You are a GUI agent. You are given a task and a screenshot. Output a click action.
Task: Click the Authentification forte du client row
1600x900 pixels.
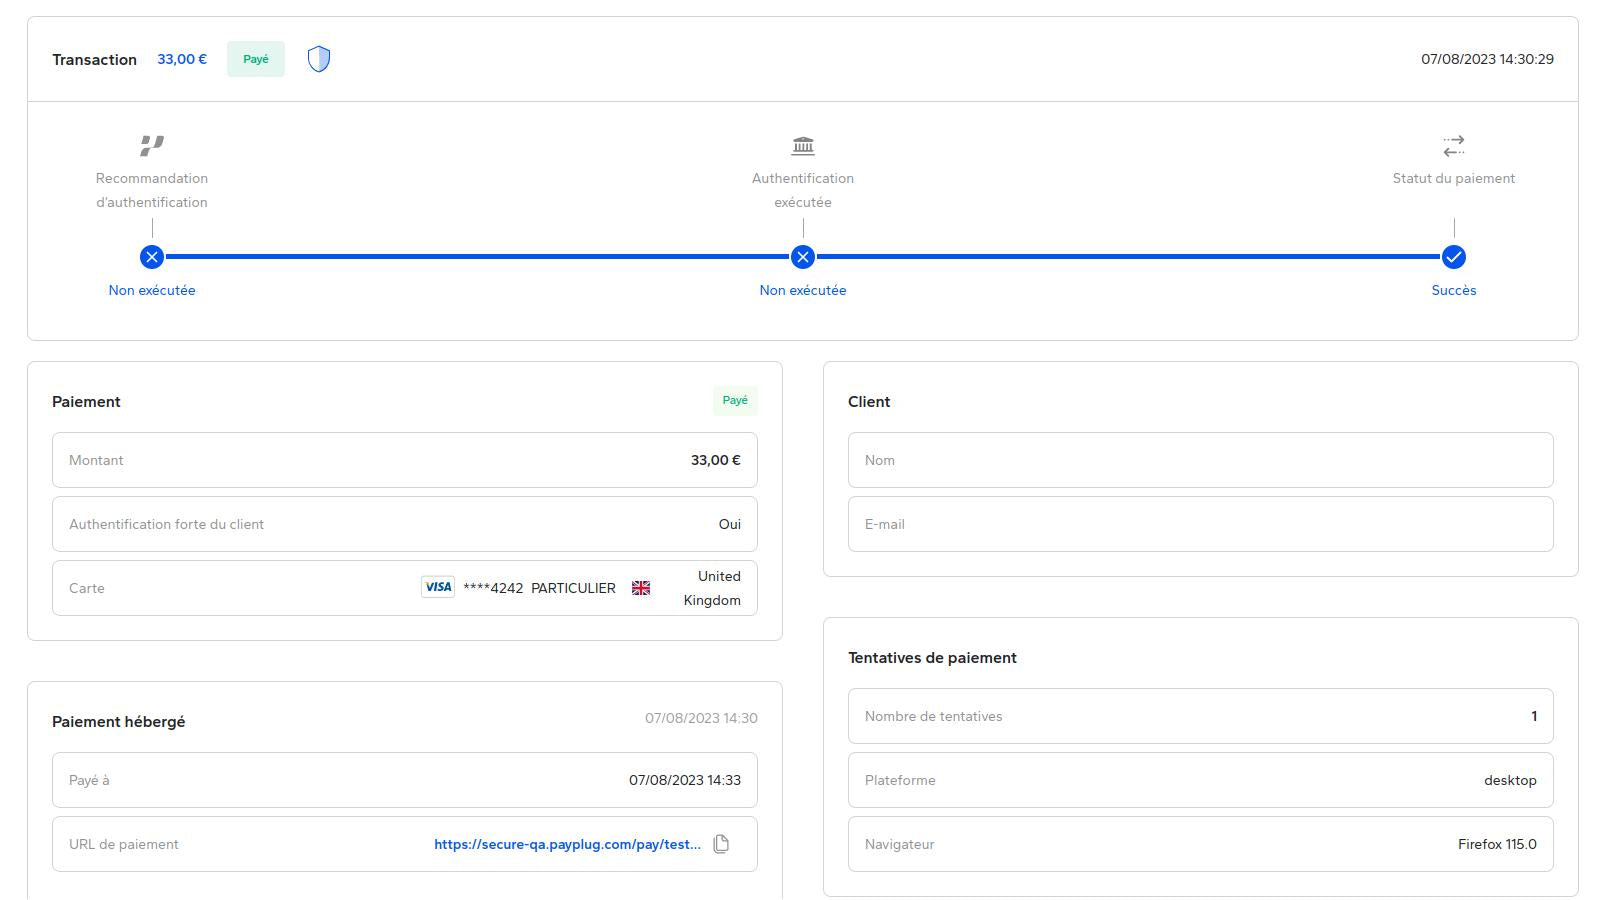click(x=405, y=524)
